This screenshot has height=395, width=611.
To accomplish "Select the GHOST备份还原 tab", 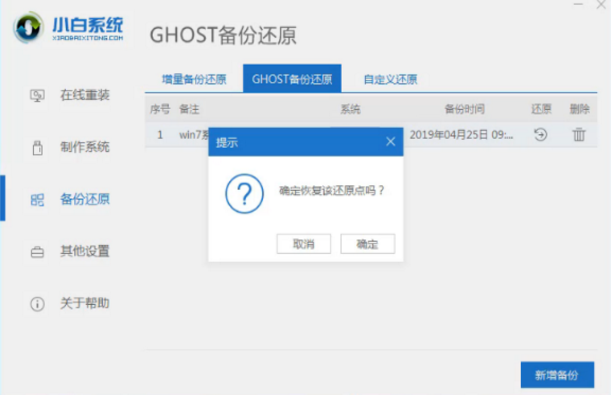I will [x=292, y=79].
